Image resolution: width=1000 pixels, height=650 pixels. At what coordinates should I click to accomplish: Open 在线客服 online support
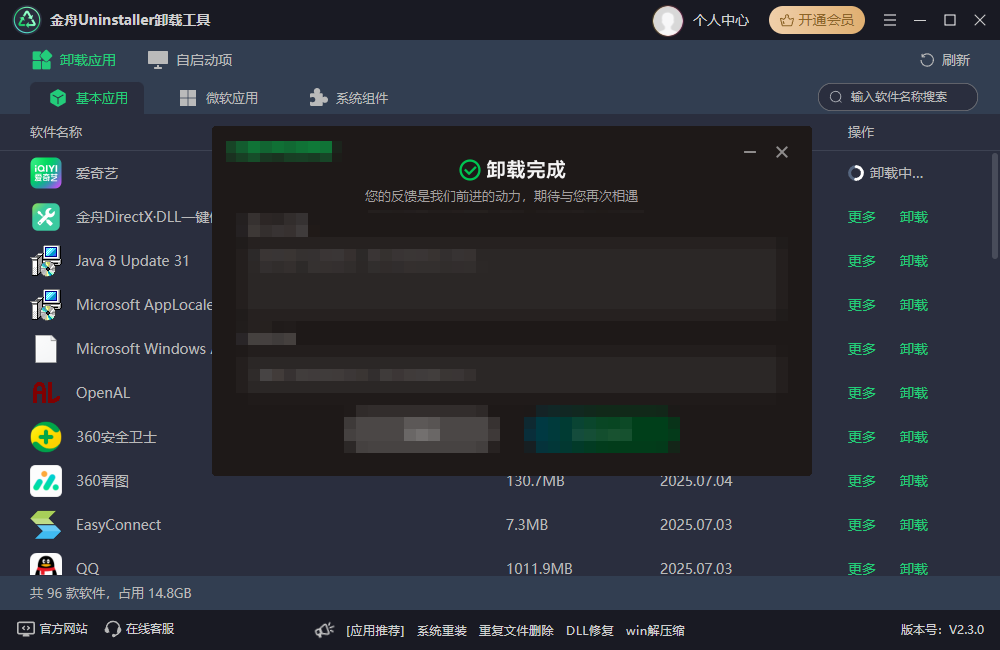point(140,629)
